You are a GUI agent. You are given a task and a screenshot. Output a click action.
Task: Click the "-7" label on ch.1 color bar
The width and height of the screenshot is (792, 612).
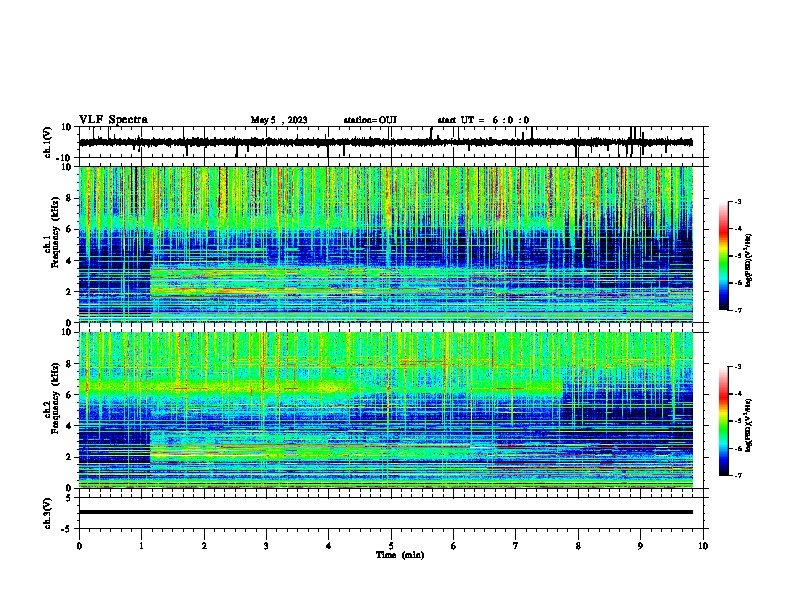(x=738, y=310)
